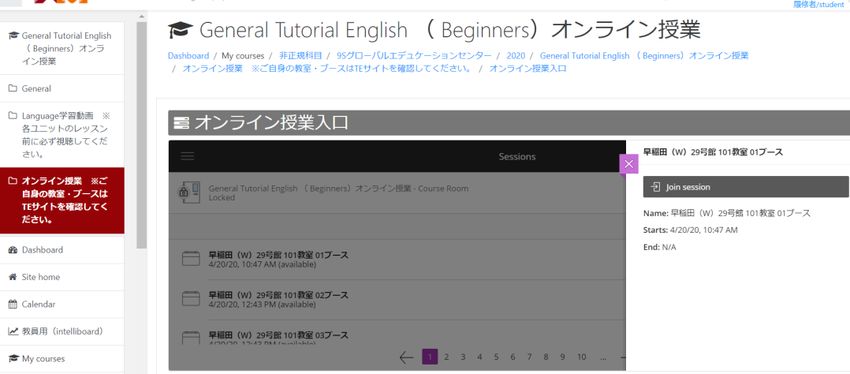The image size is (850, 374).
Task: Open Language学習動画 section in sidebar
Action: pos(62,135)
